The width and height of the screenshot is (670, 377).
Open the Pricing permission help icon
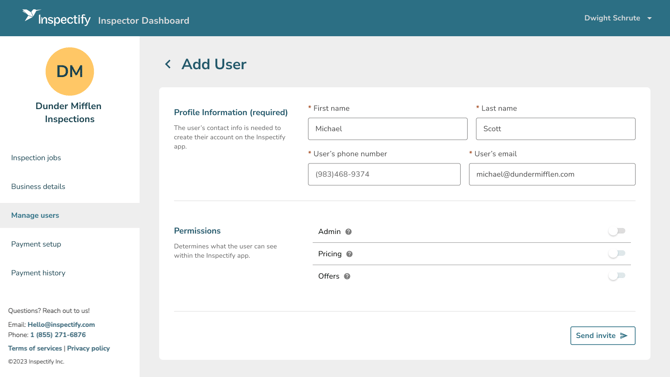pos(350,254)
